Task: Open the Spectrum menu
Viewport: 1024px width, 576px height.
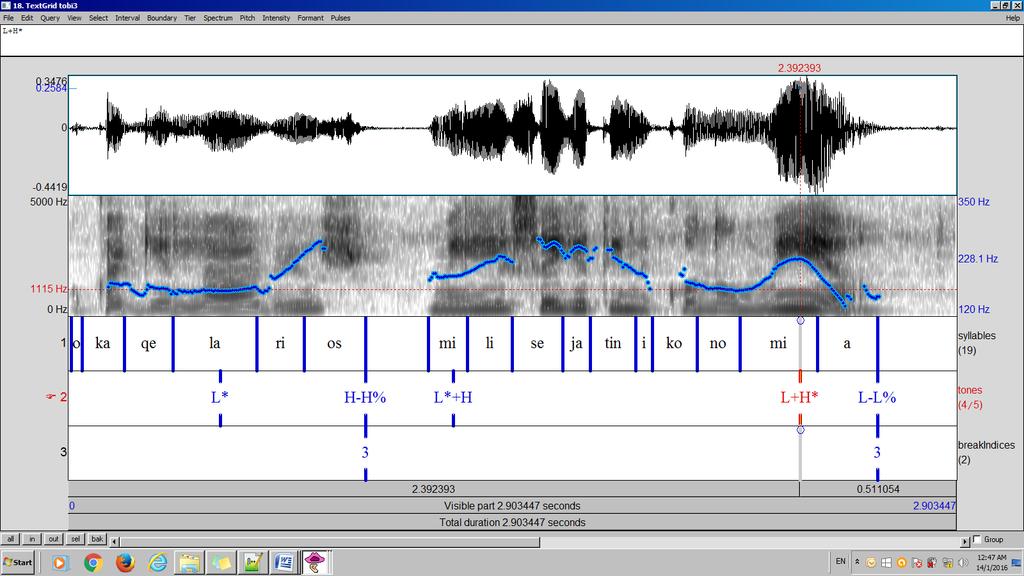Action: 218,18
